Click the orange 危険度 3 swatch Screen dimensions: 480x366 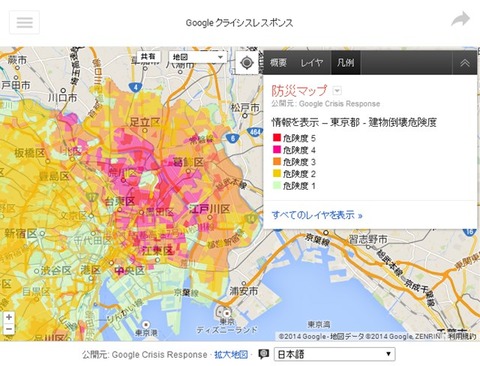click(x=277, y=161)
